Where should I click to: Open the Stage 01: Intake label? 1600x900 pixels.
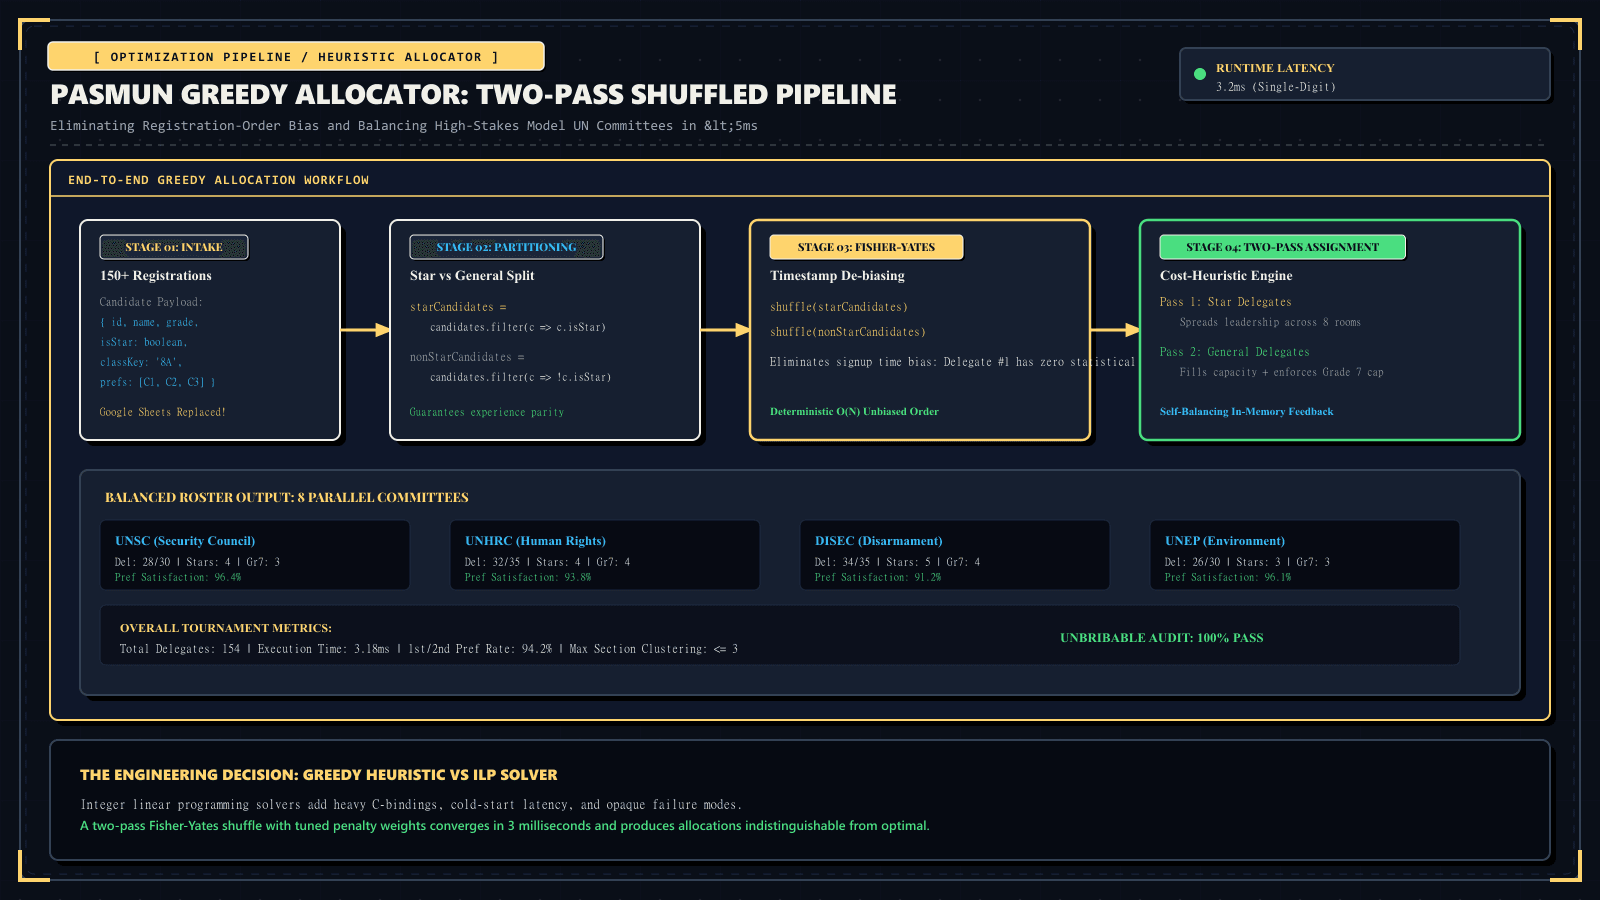[x=174, y=247]
